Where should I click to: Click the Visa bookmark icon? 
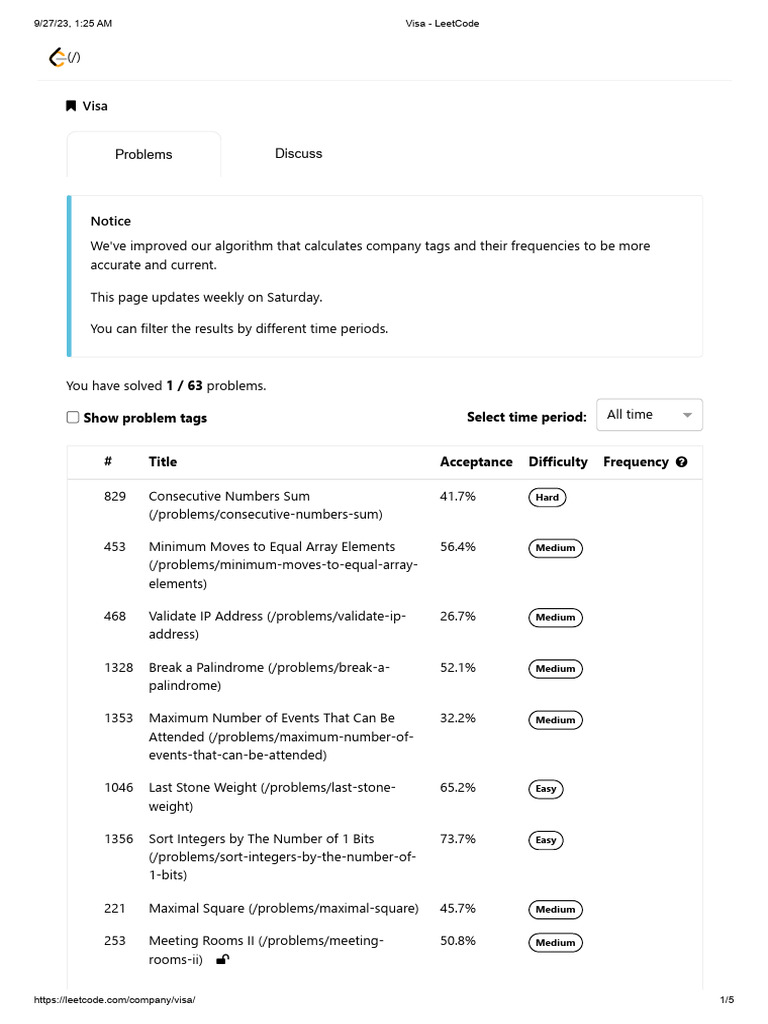(x=71, y=106)
